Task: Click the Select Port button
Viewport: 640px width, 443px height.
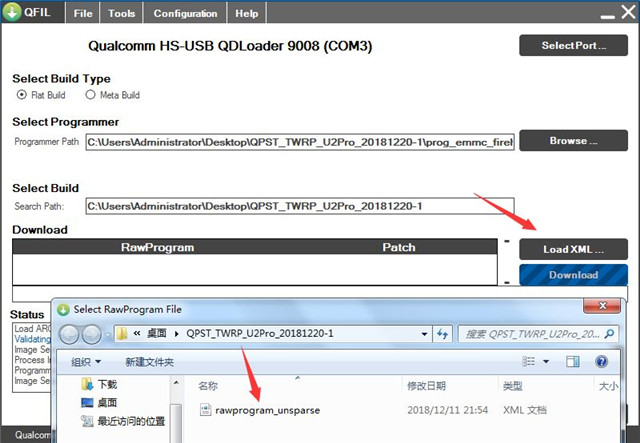Action: (573, 46)
